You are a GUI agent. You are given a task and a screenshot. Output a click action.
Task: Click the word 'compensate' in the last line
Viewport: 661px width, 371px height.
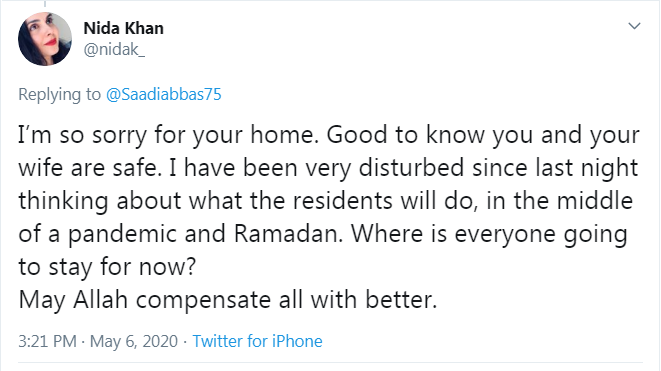point(203,301)
